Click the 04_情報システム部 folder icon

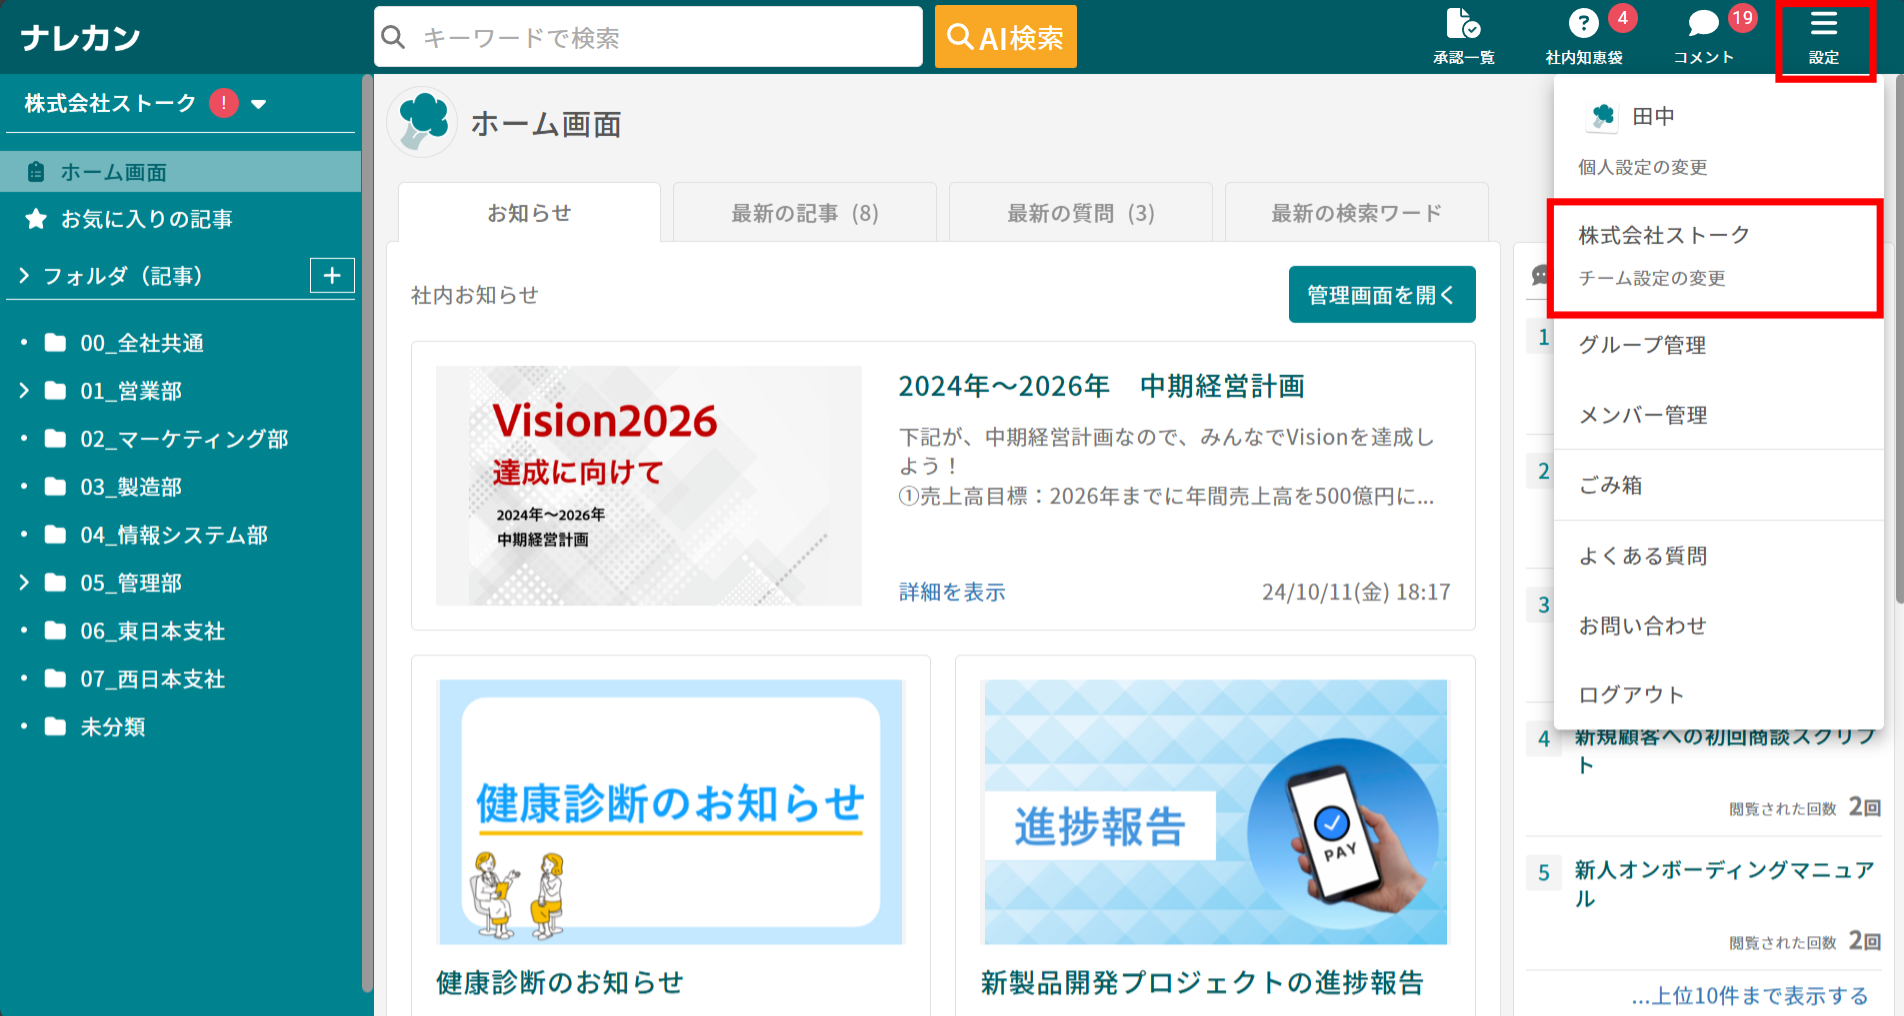[x=56, y=535]
